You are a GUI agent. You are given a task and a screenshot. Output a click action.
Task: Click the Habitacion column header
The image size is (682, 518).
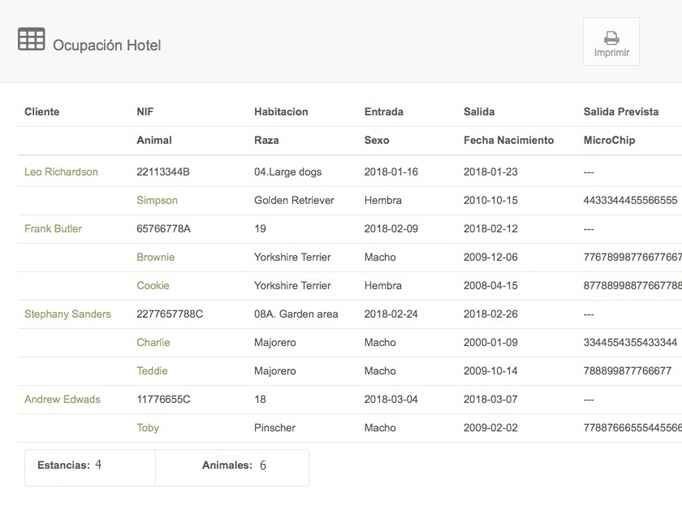[281, 112]
